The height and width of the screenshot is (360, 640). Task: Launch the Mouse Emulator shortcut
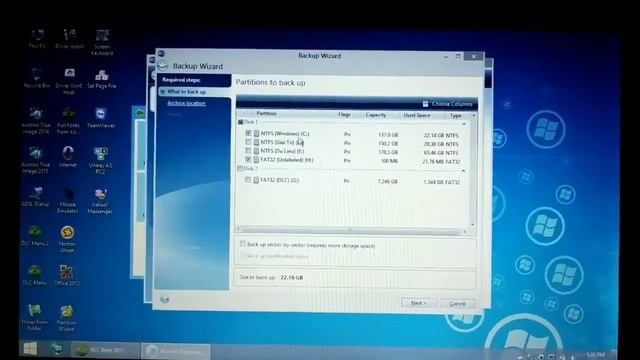68,200
